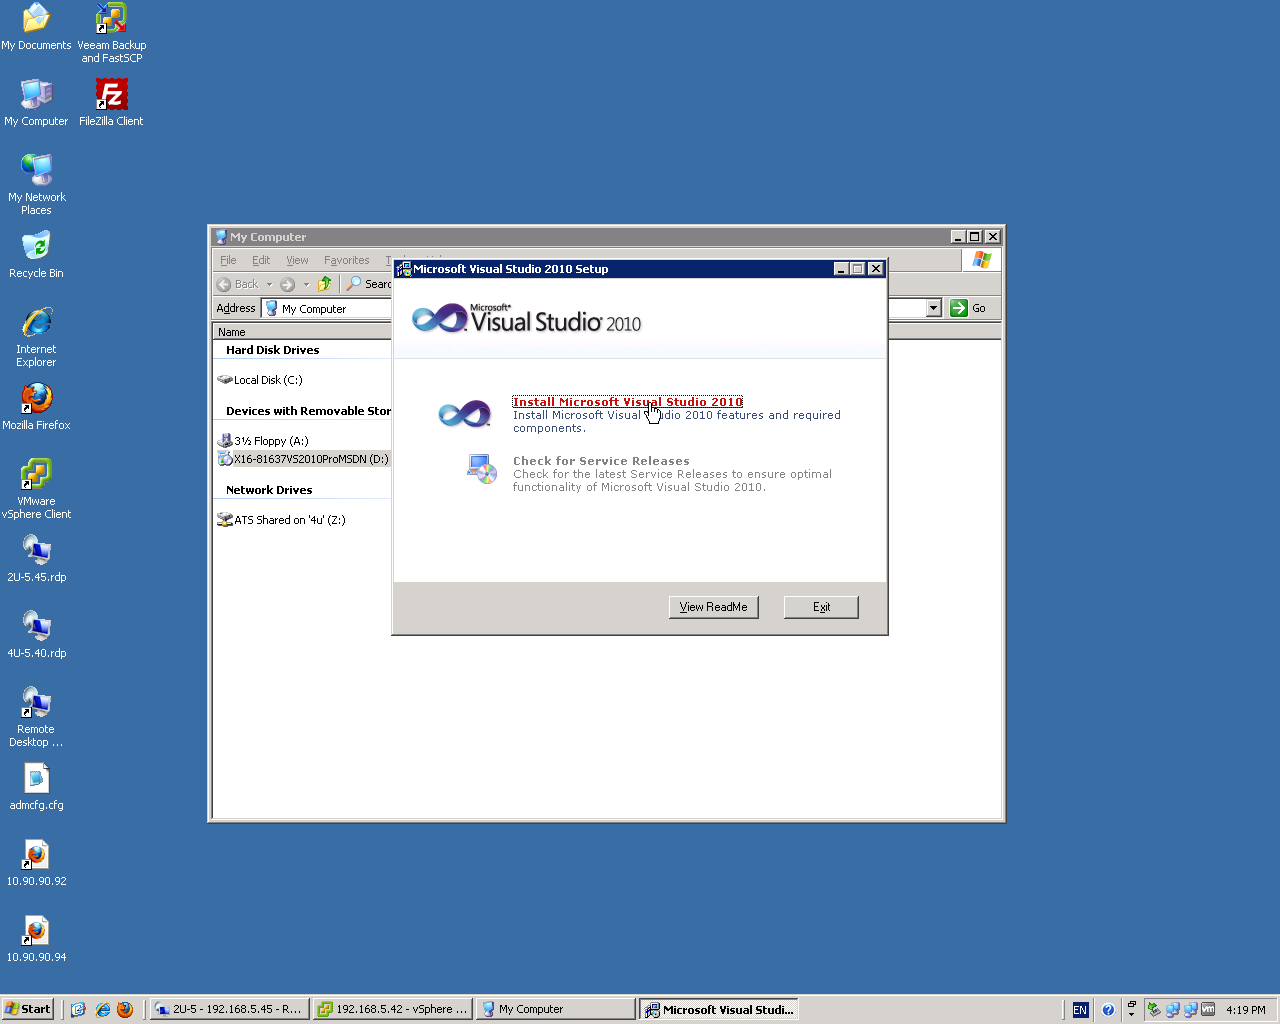Click the Hard Disk Drives group heading
1280x1024 pixels.
click(273, 350)
